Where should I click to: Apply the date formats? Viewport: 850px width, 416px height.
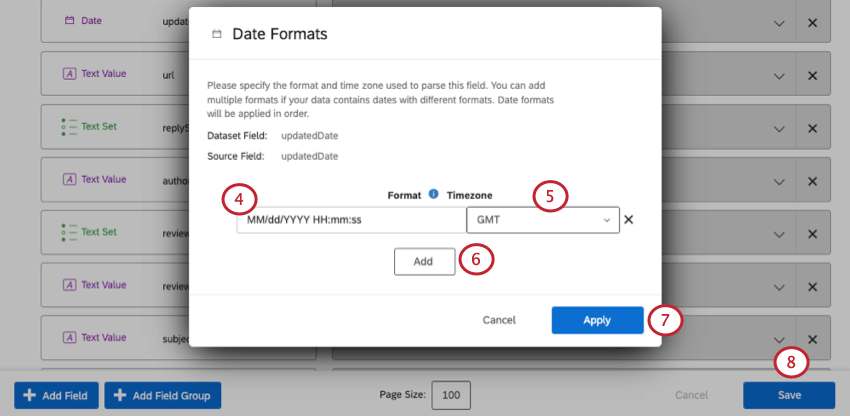point(597,320)
